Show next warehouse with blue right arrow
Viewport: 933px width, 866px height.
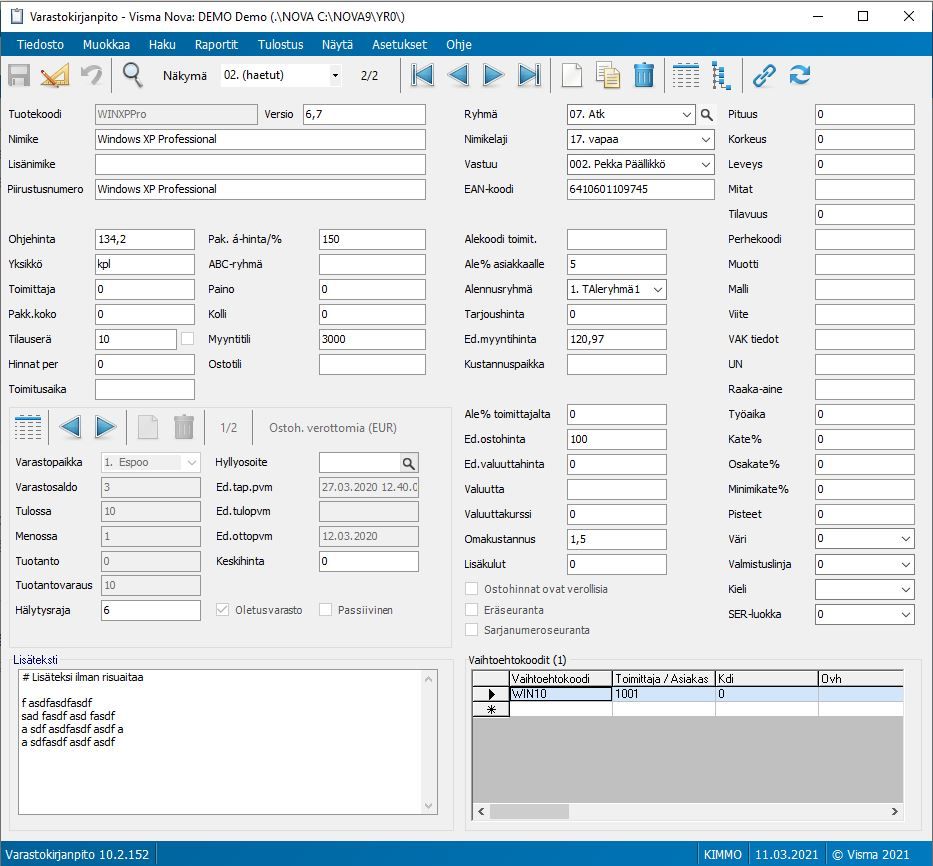[105, 428]
